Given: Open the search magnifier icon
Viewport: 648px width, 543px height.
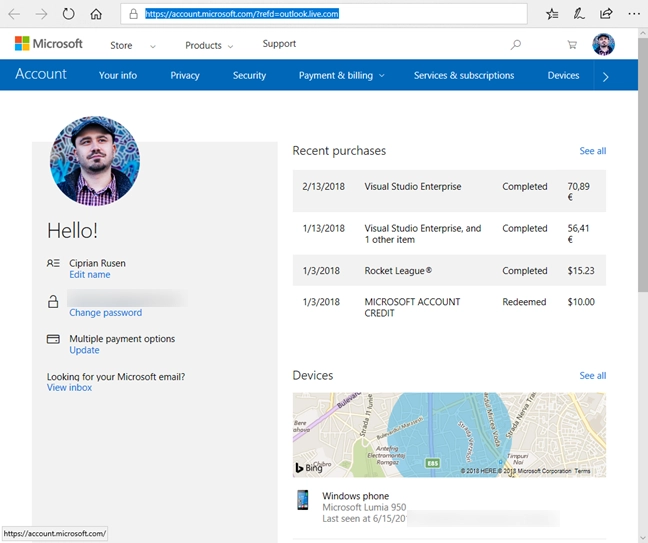Looking at the screenshot, I should (515, 44).
